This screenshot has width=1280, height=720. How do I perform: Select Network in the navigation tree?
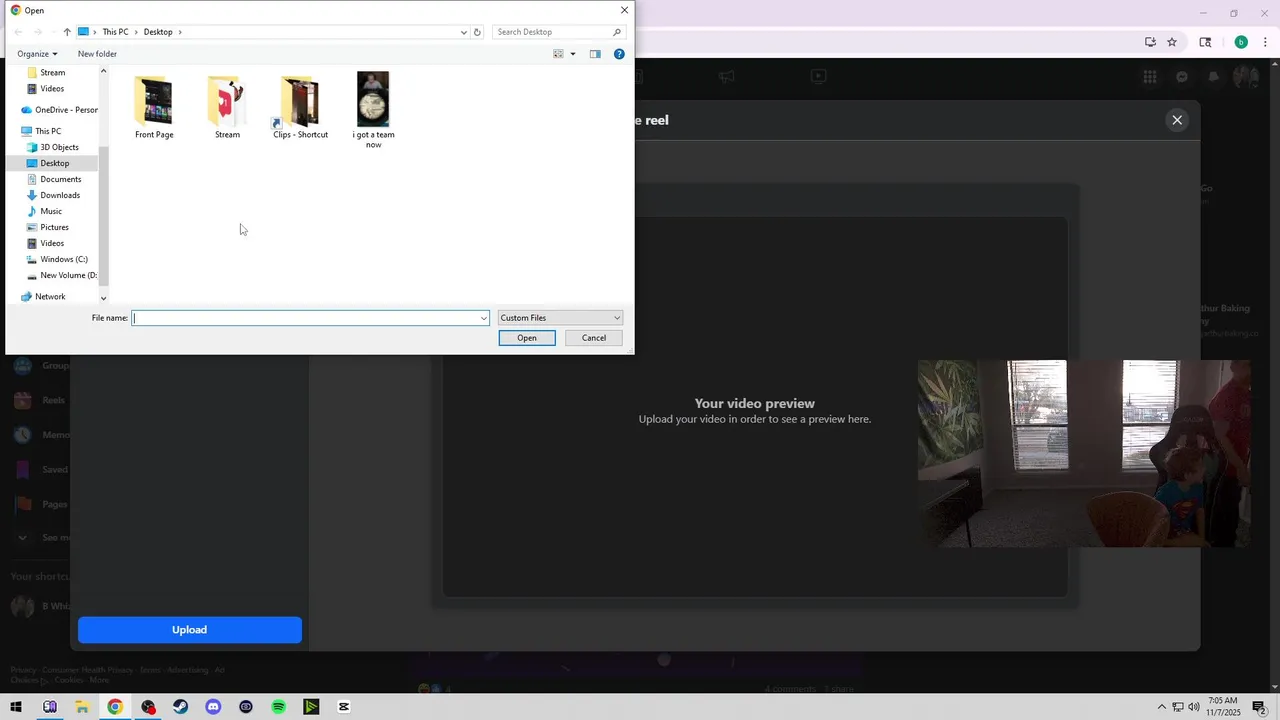click(49, 296)
